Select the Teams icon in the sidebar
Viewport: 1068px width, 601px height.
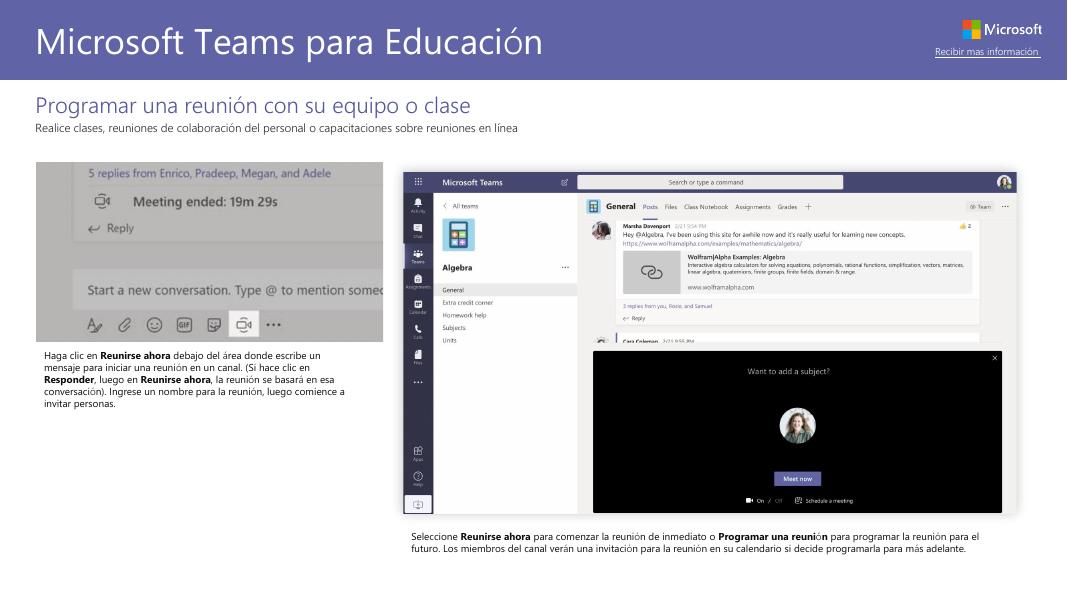click(x=418, y=256)
